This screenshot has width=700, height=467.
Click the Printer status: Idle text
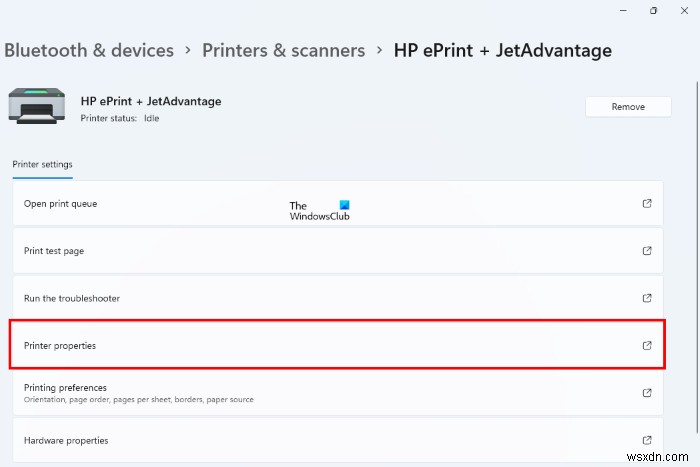[120, 118]
